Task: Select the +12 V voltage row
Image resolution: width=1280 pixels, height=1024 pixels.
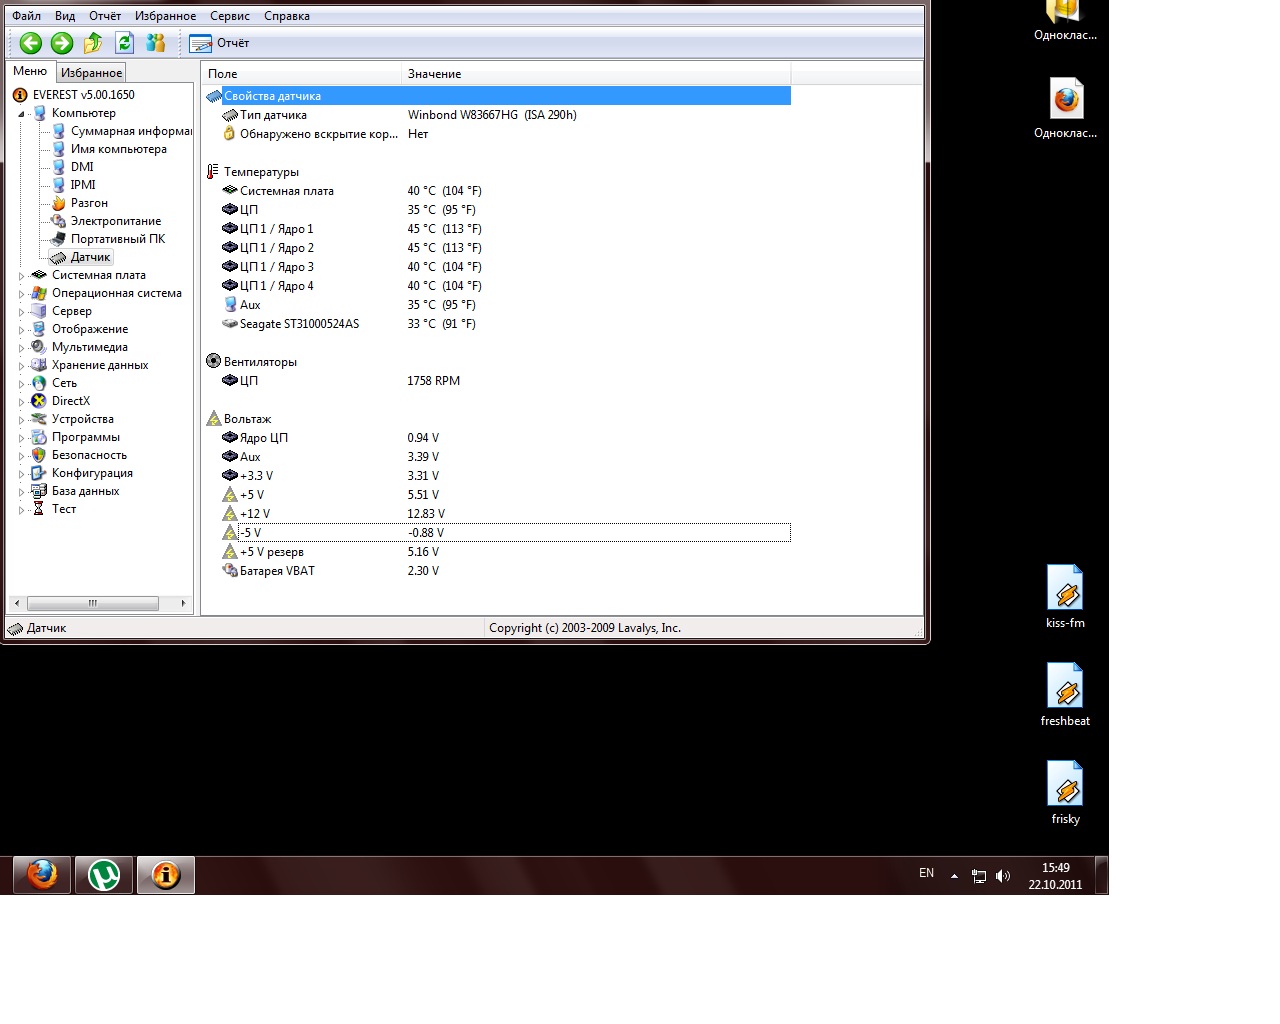Action: (497, 514)
